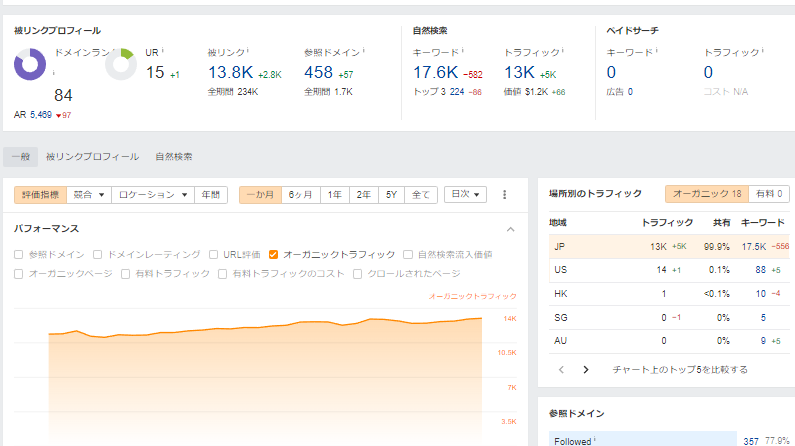Viewport: 795px width, 446px height.
Task: Select the 2年 time range
Action: pos(364,195)
